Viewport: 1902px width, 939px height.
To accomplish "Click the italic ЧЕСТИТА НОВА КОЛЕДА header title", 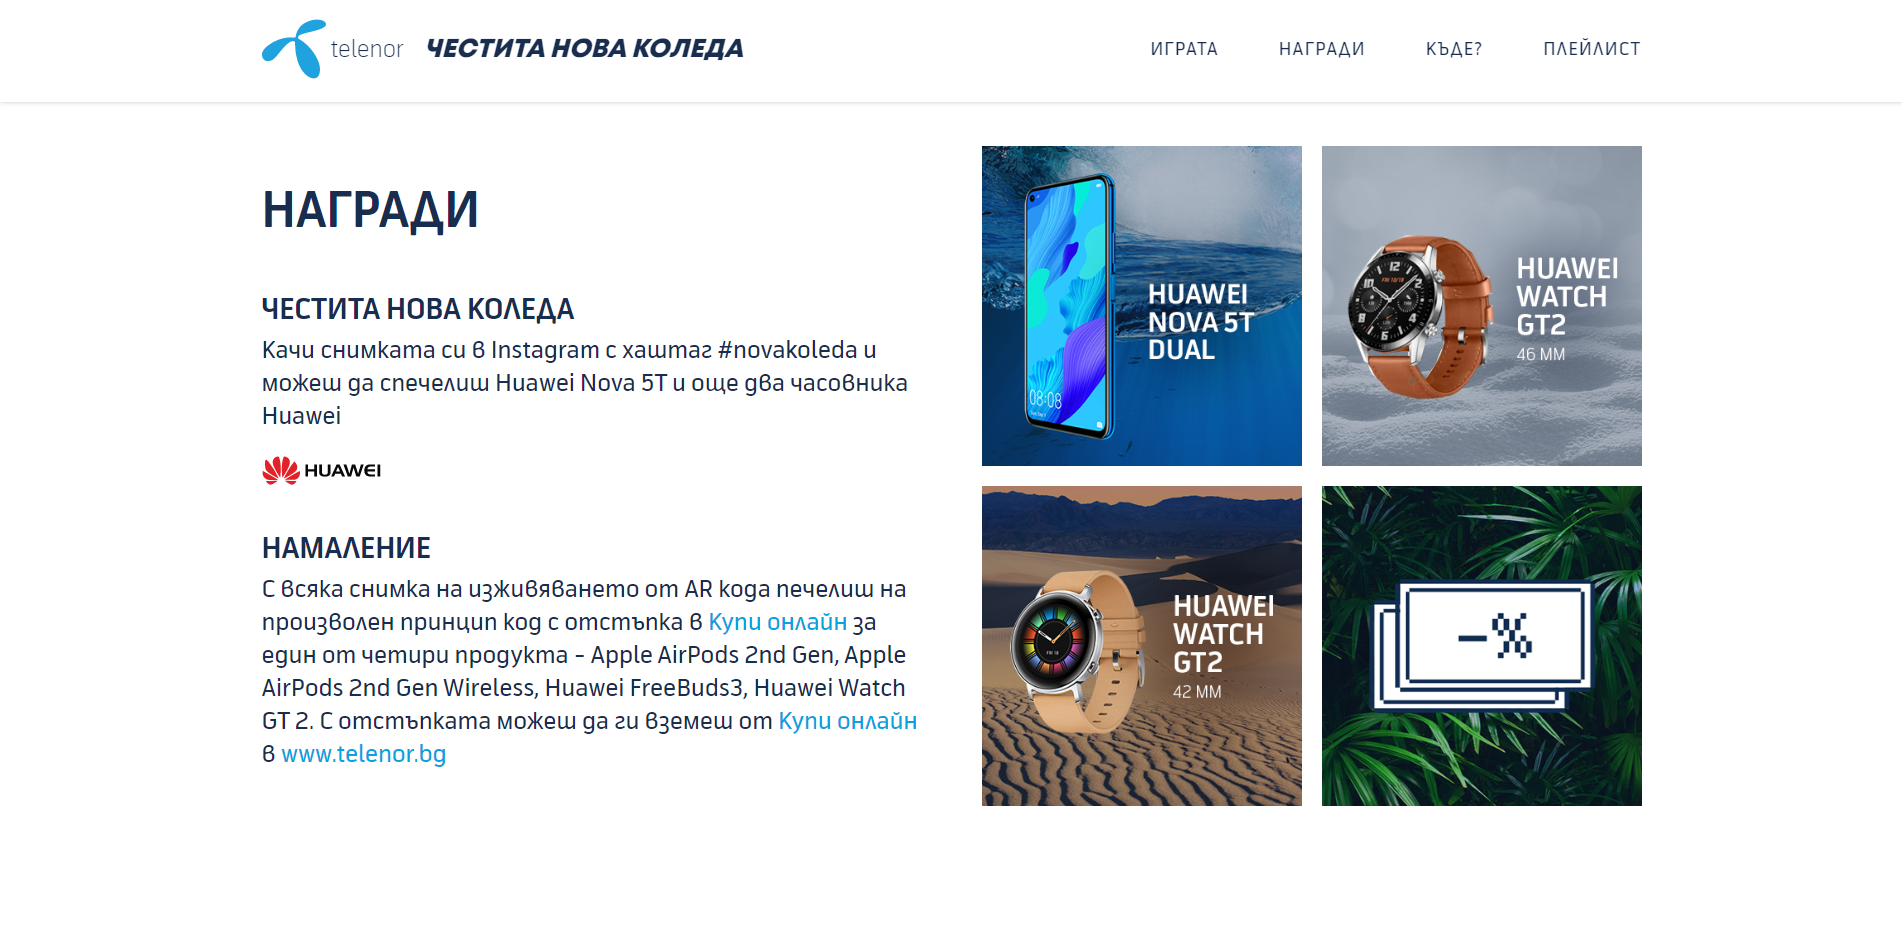I will pos(585,49).
